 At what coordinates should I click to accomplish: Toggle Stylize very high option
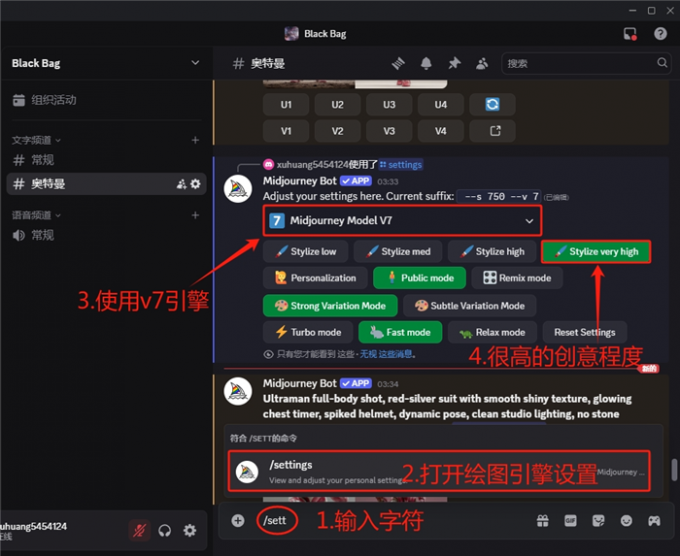coord(596,252)
